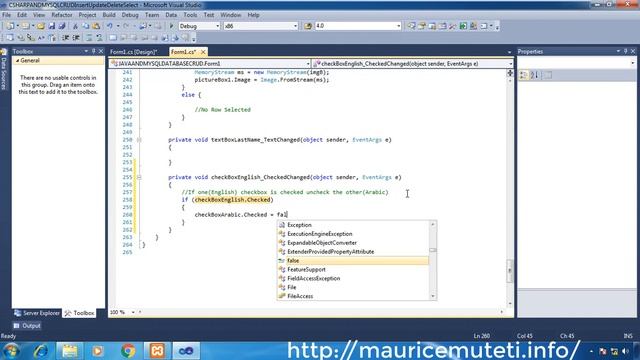Open the 4.0 find combo box dropdown
The height and width of the screenshot is (360, 640).
coord(398,26)
